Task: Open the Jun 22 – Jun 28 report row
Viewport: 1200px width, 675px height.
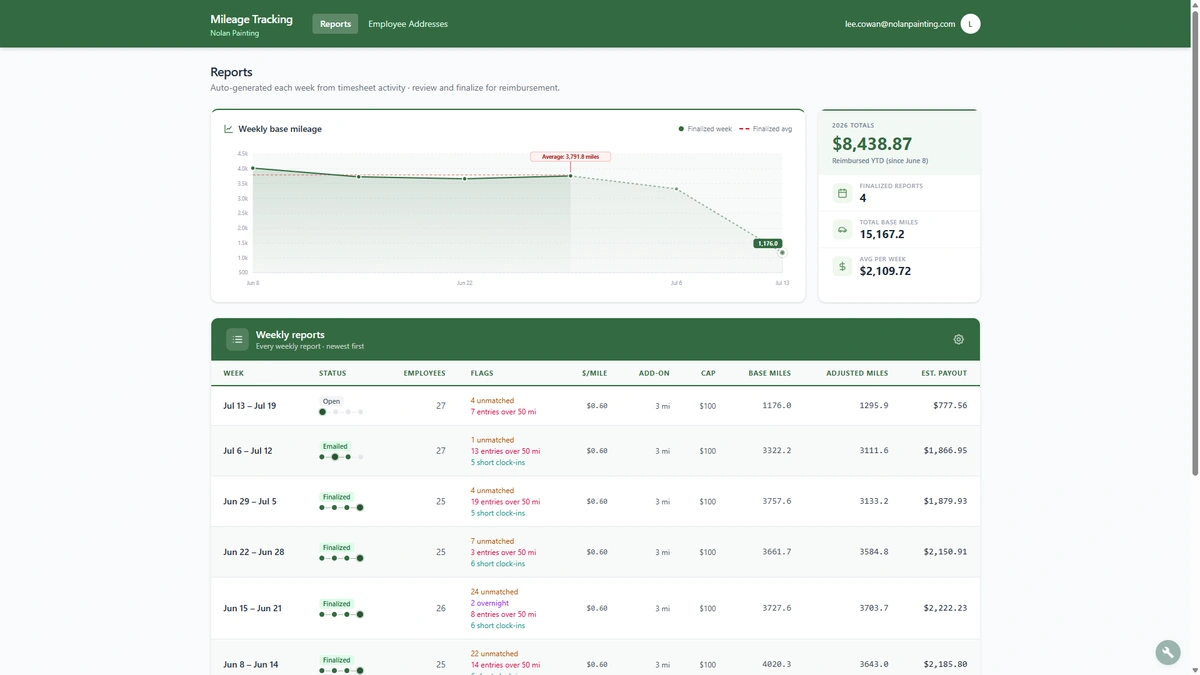Action: tap(595, 552)
